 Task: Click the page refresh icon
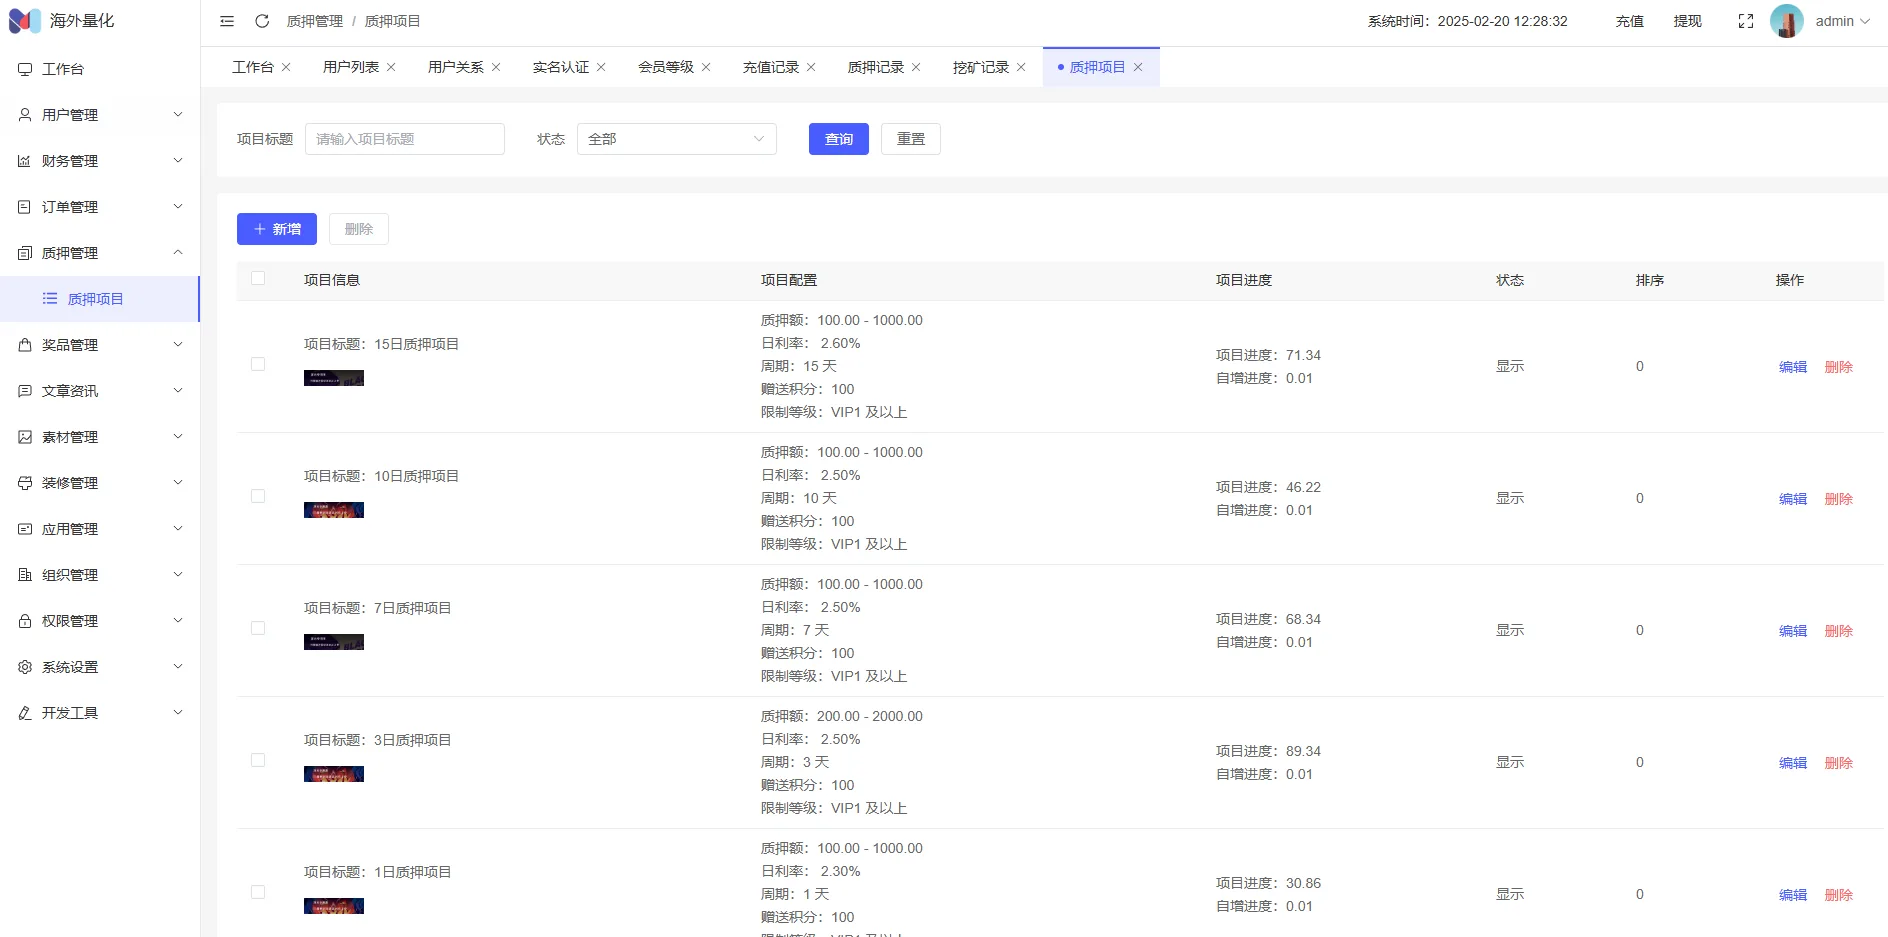pos(262,21)
